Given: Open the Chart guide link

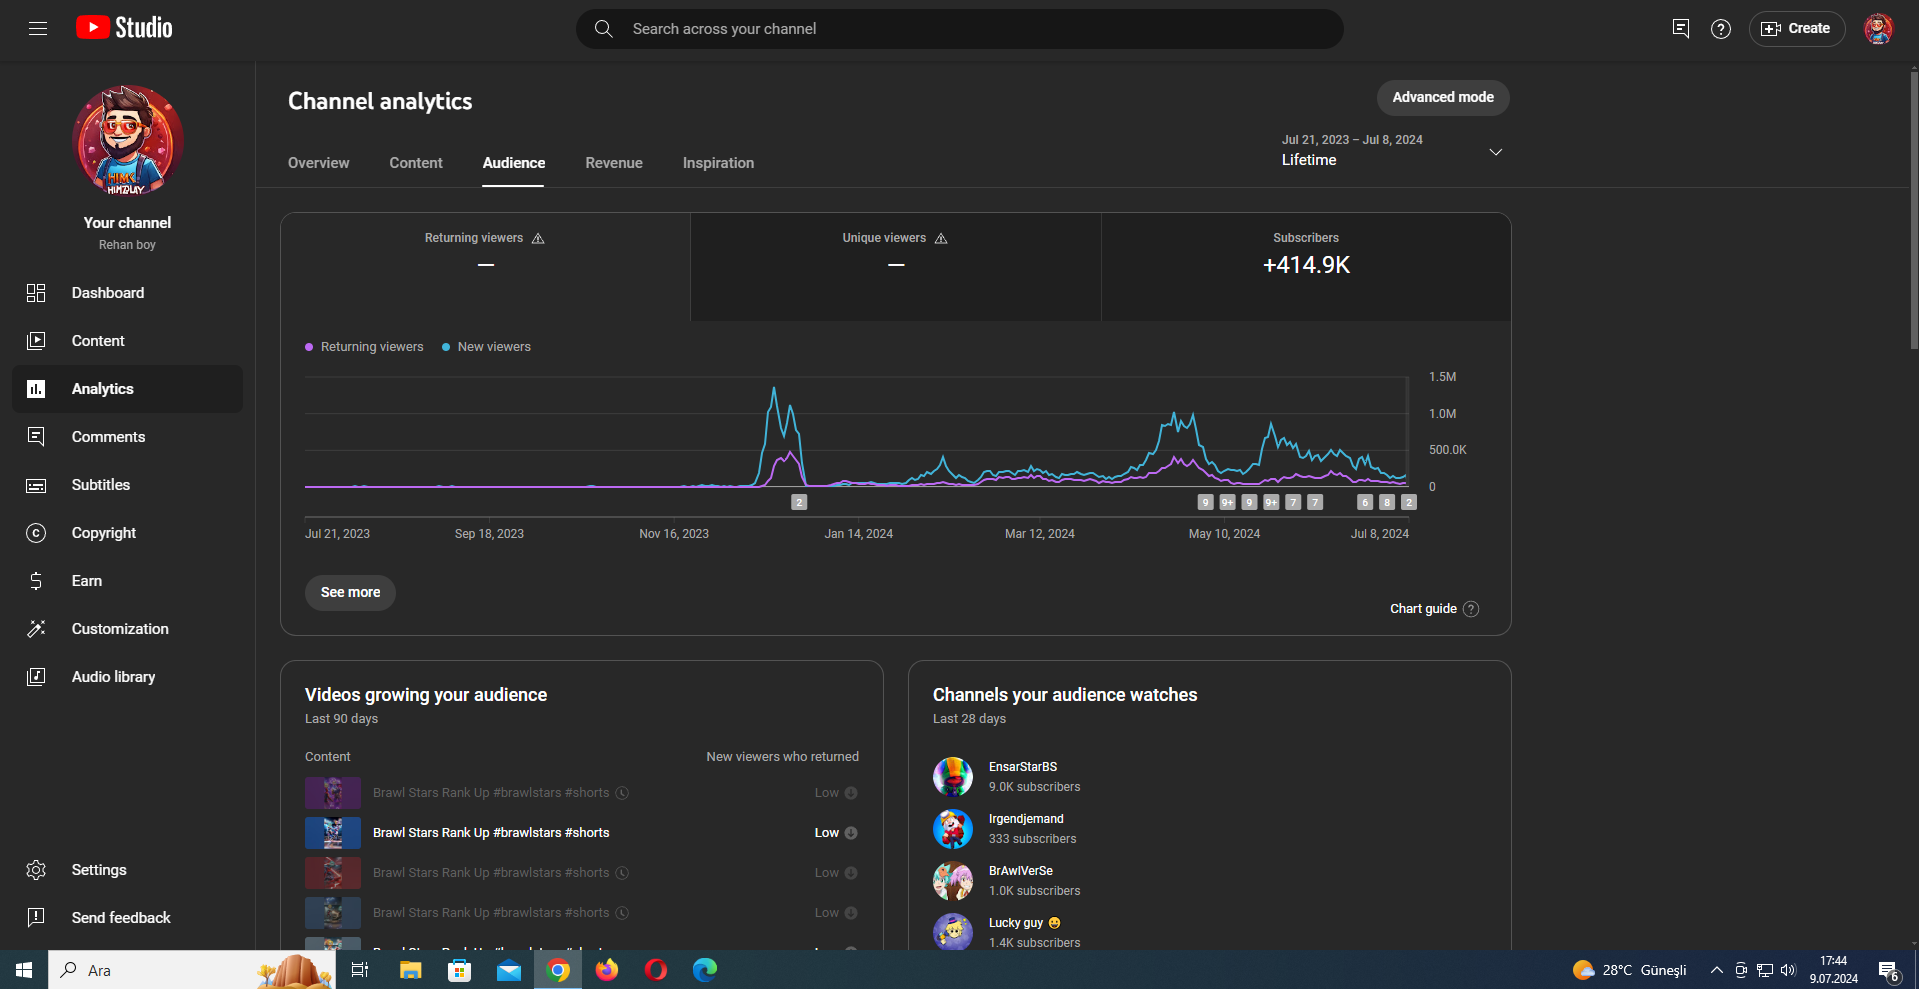Looking at the screenshot, I should coord(1423,609).
